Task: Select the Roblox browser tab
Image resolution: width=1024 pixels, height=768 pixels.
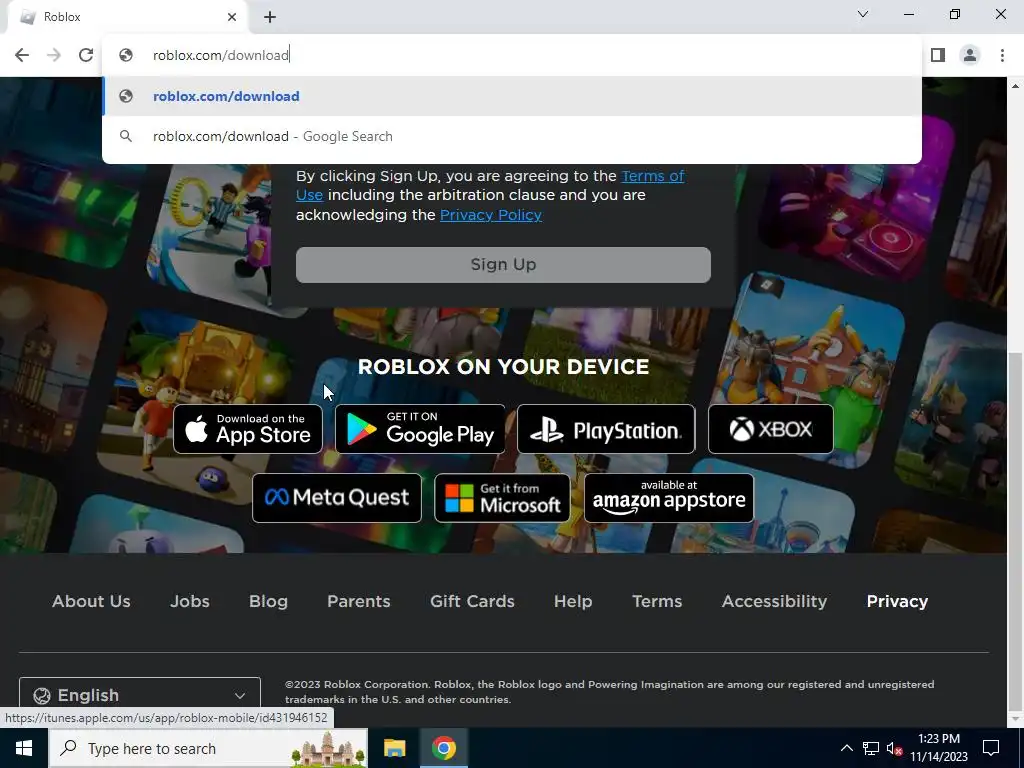Action: (127, 17)
